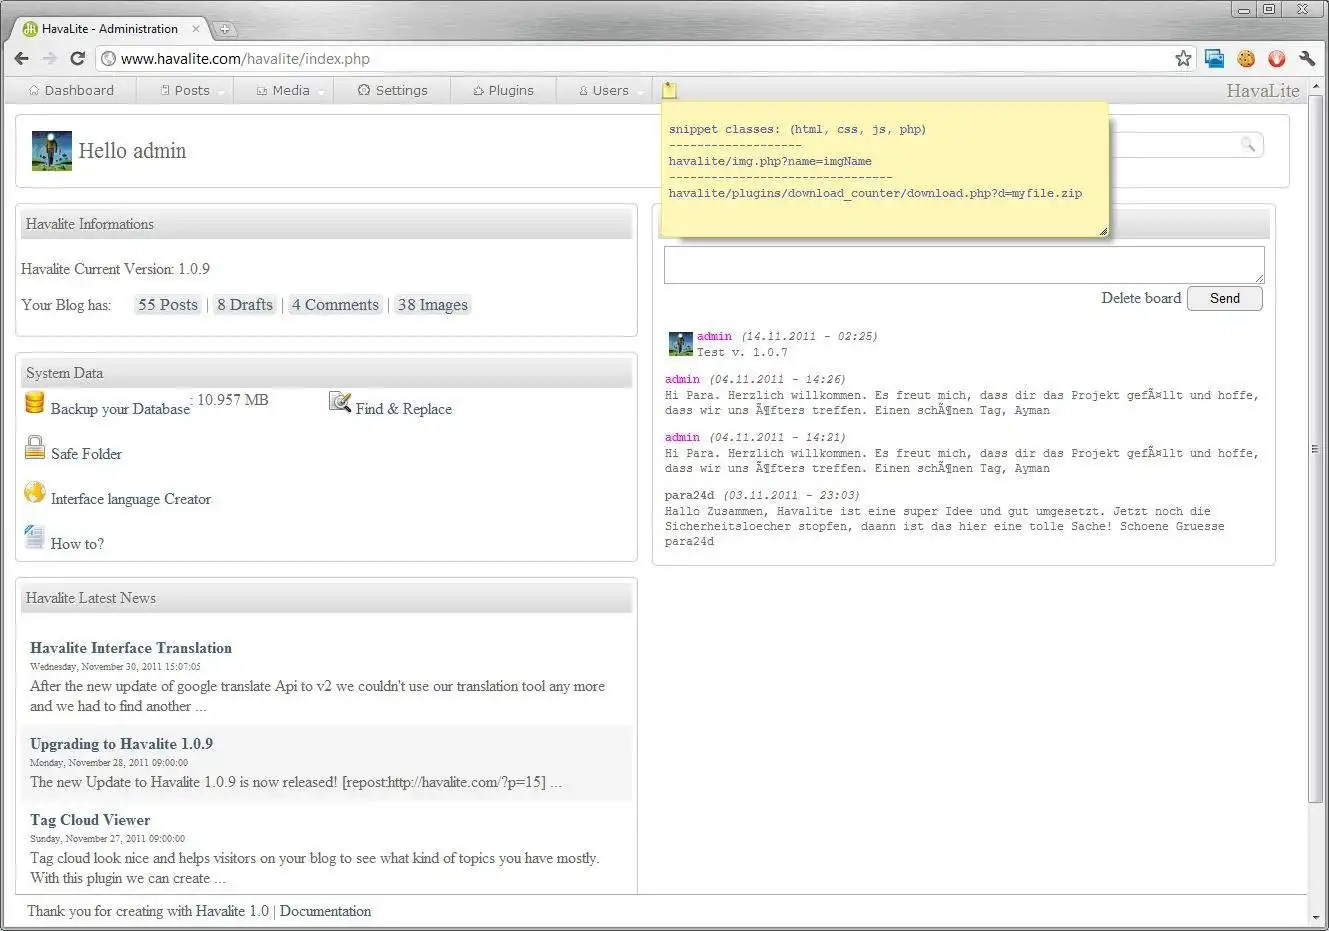Close the HavaLite - Administration tab

(x=196, y=29)
